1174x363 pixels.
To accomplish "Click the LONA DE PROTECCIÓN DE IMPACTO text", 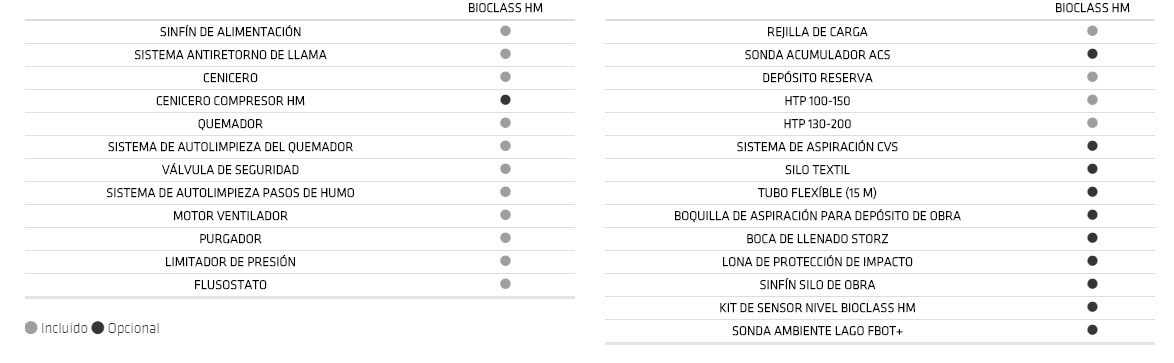I will coord(817,262).
